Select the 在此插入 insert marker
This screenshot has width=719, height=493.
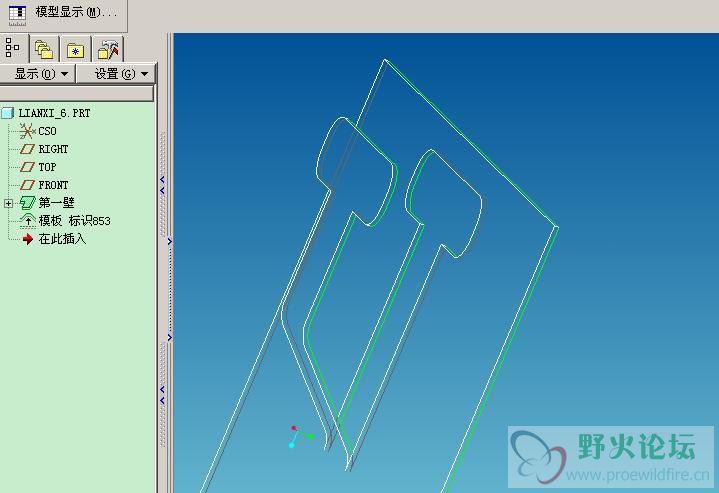coord(62,239)
